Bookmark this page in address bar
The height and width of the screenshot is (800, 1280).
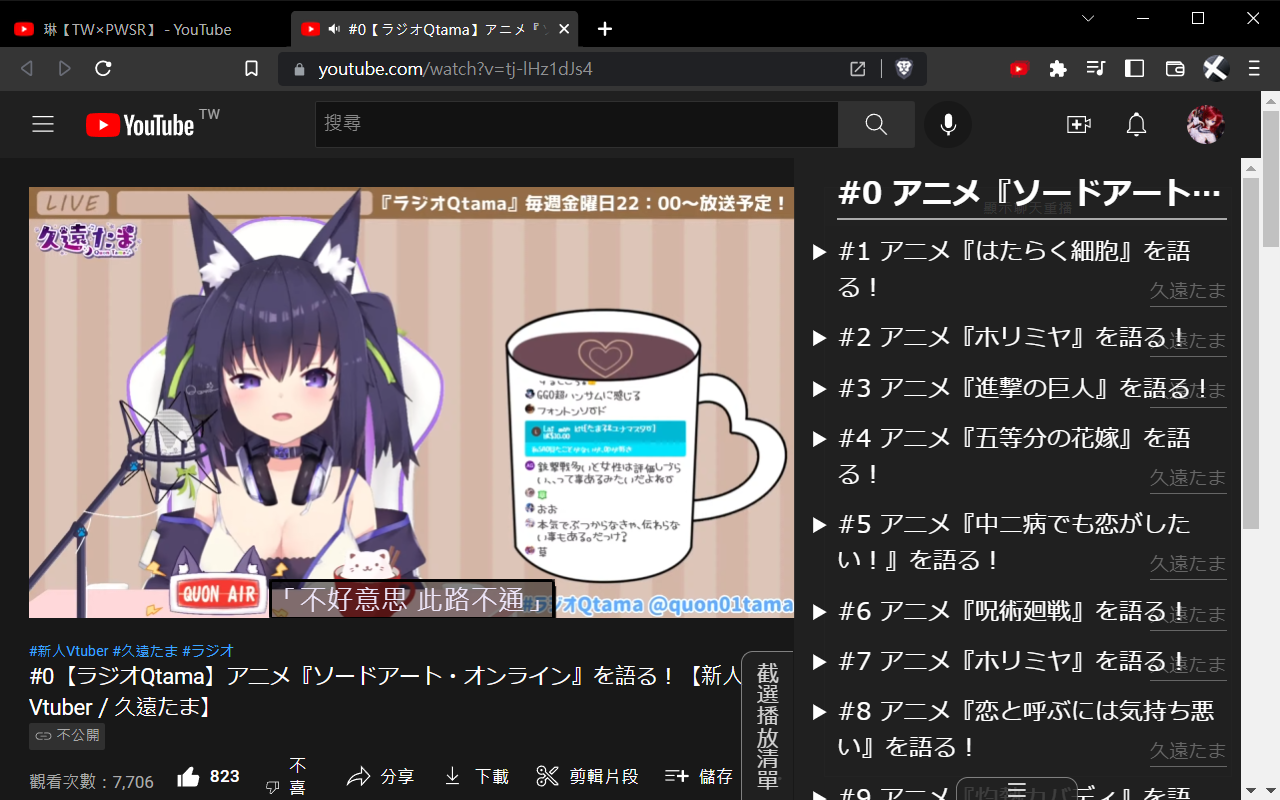coord(252,69)
